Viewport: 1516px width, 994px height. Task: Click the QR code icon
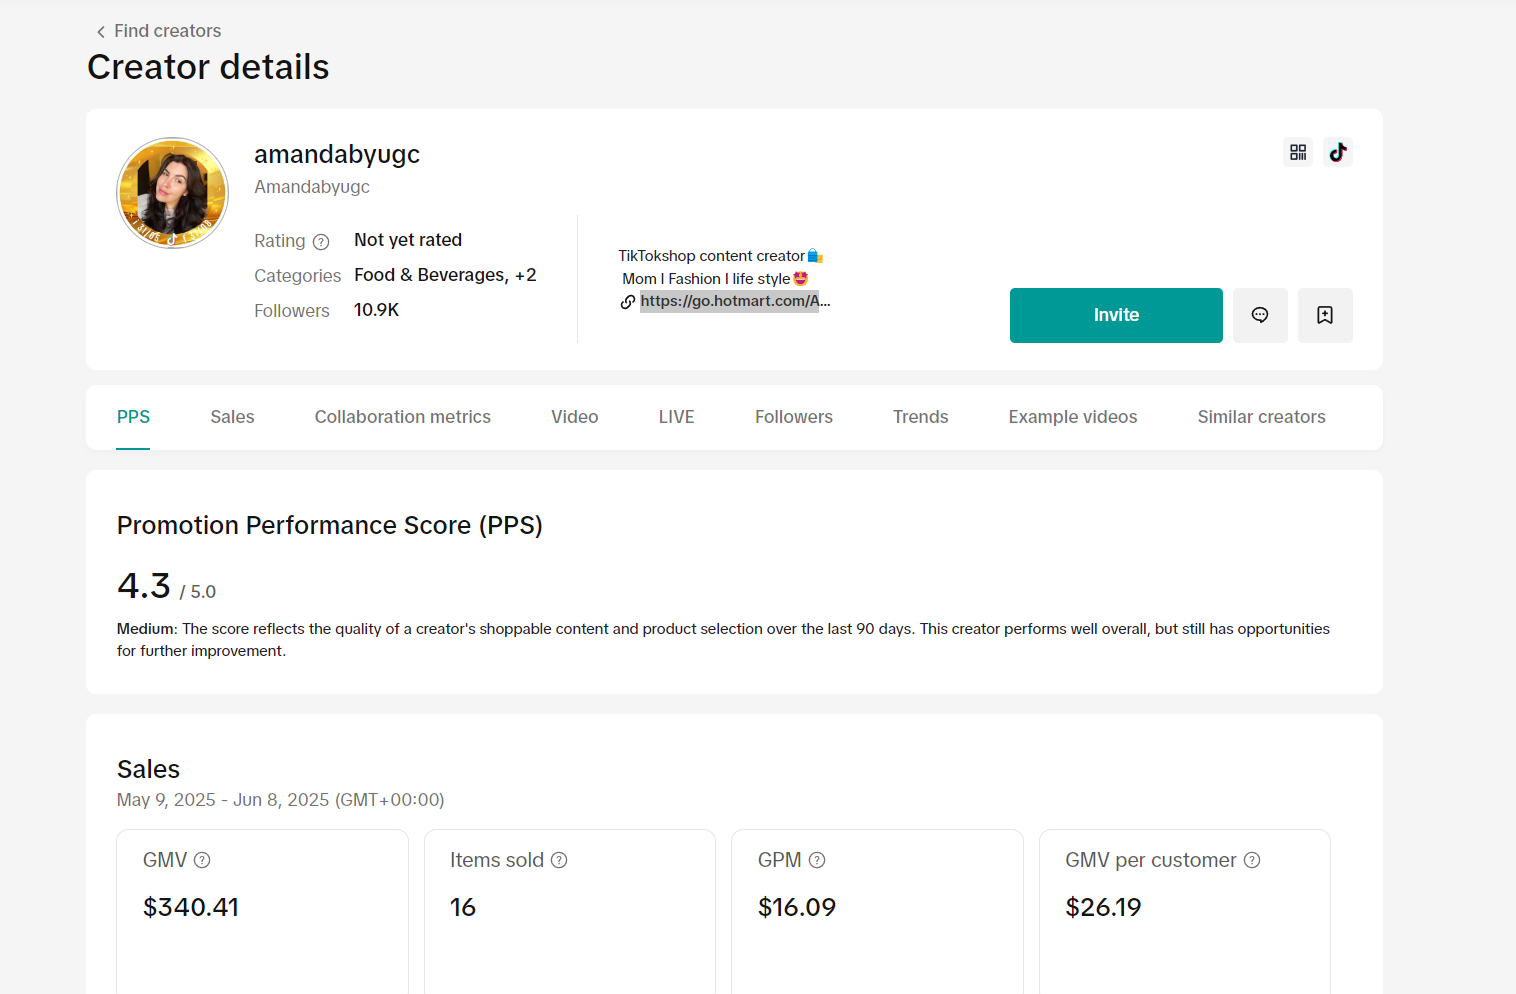pyautogui.click(x=1298, y=152)
